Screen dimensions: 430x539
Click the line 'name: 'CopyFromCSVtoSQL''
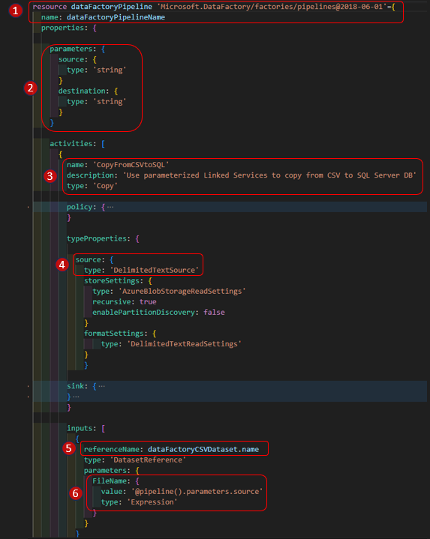(118, 165)
